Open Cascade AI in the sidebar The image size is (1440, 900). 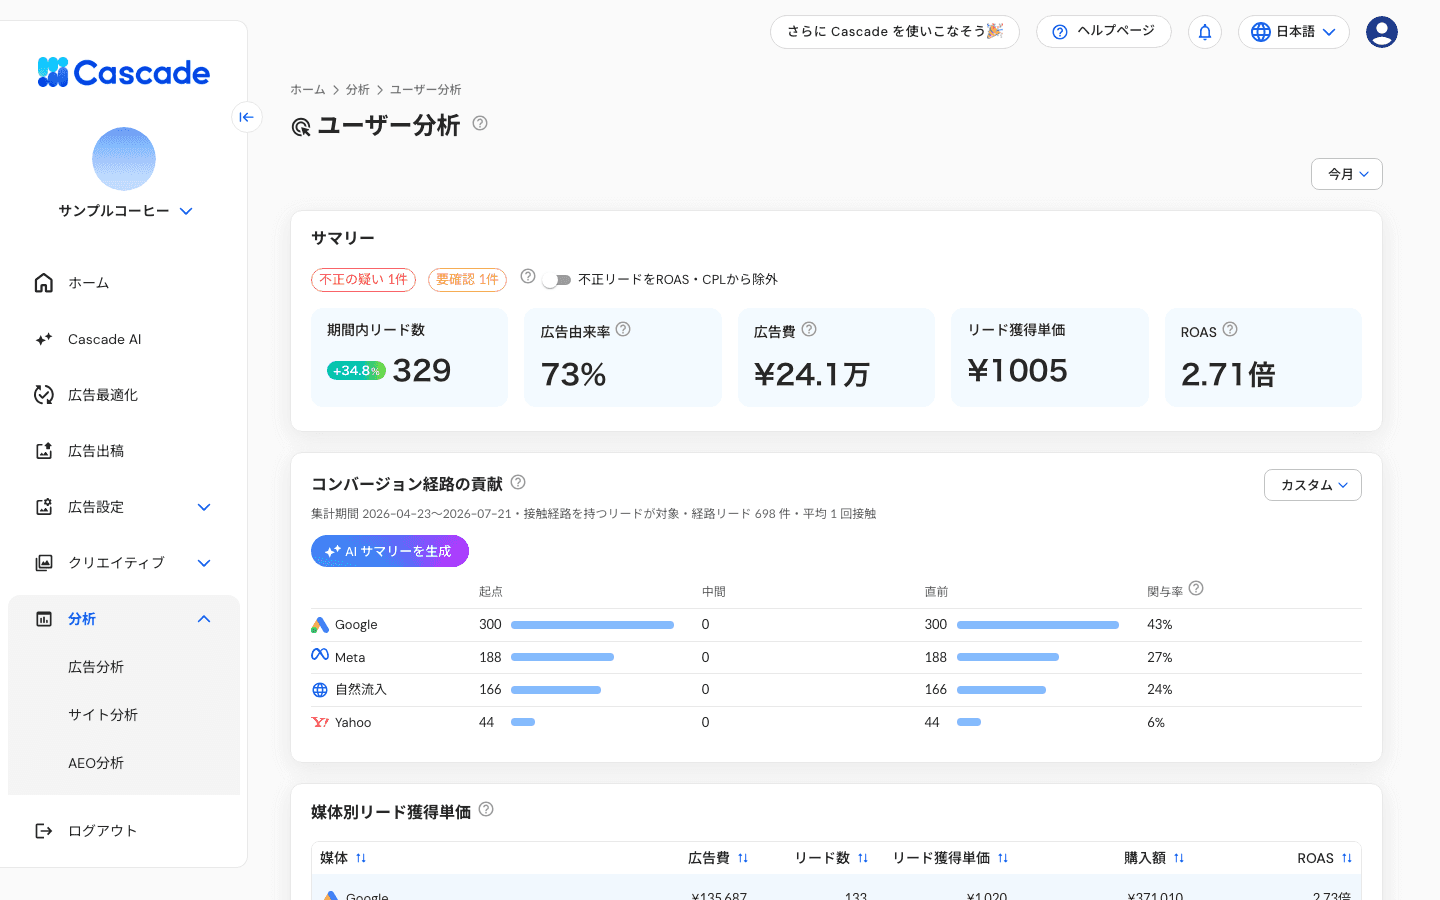(x=124, y=339)
